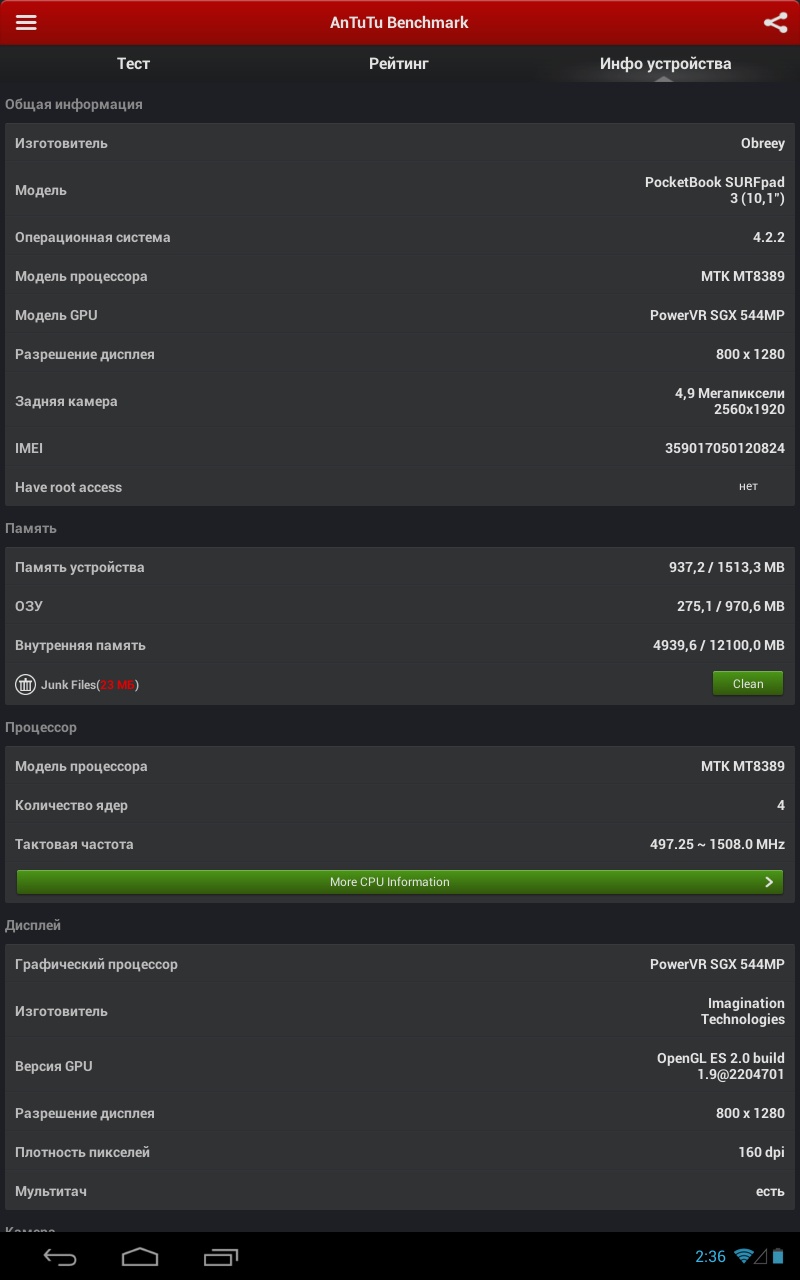The image size is (800, 1280).
Task: Switch to the Тест tab
Action: coord(133,64)
